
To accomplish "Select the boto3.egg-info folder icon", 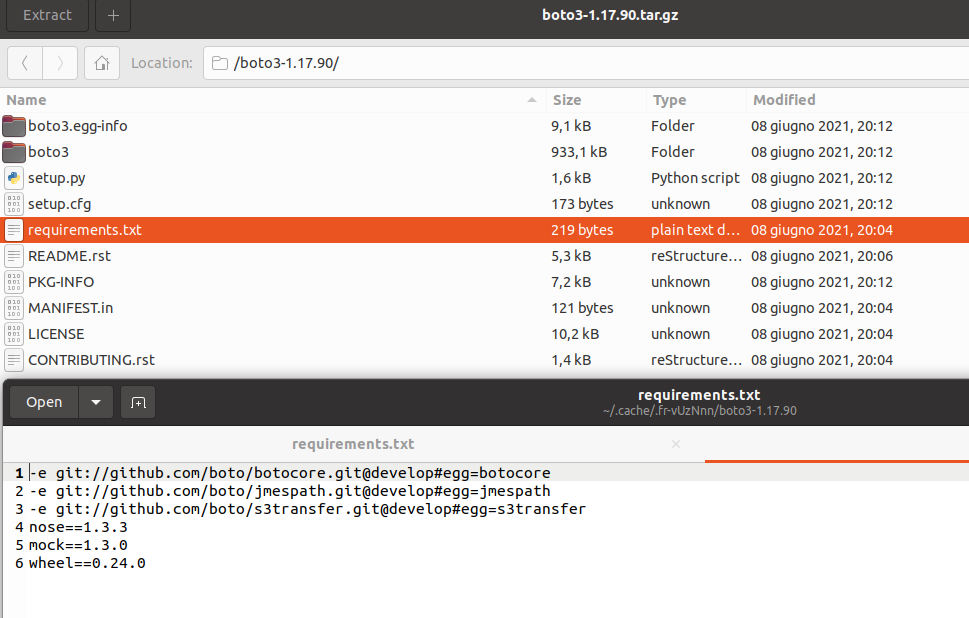I will coord(14,126).
